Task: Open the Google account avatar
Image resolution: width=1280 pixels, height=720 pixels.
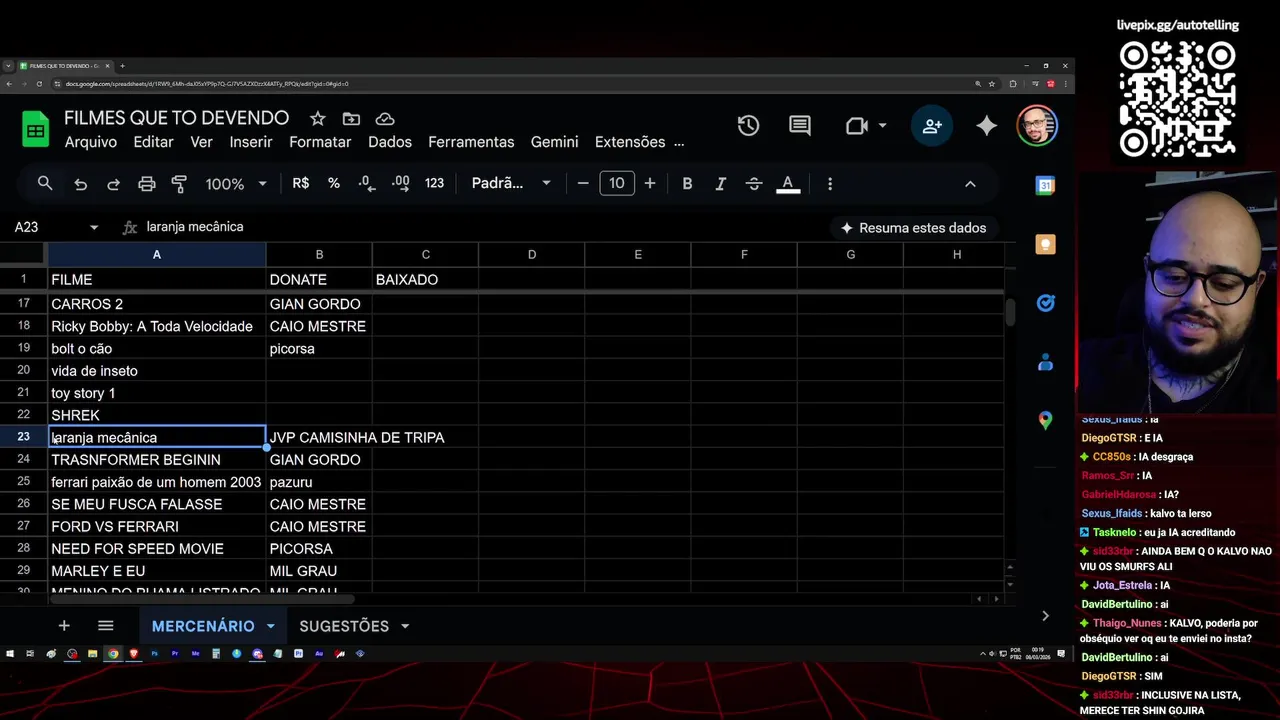Action: pos(1037,126)
